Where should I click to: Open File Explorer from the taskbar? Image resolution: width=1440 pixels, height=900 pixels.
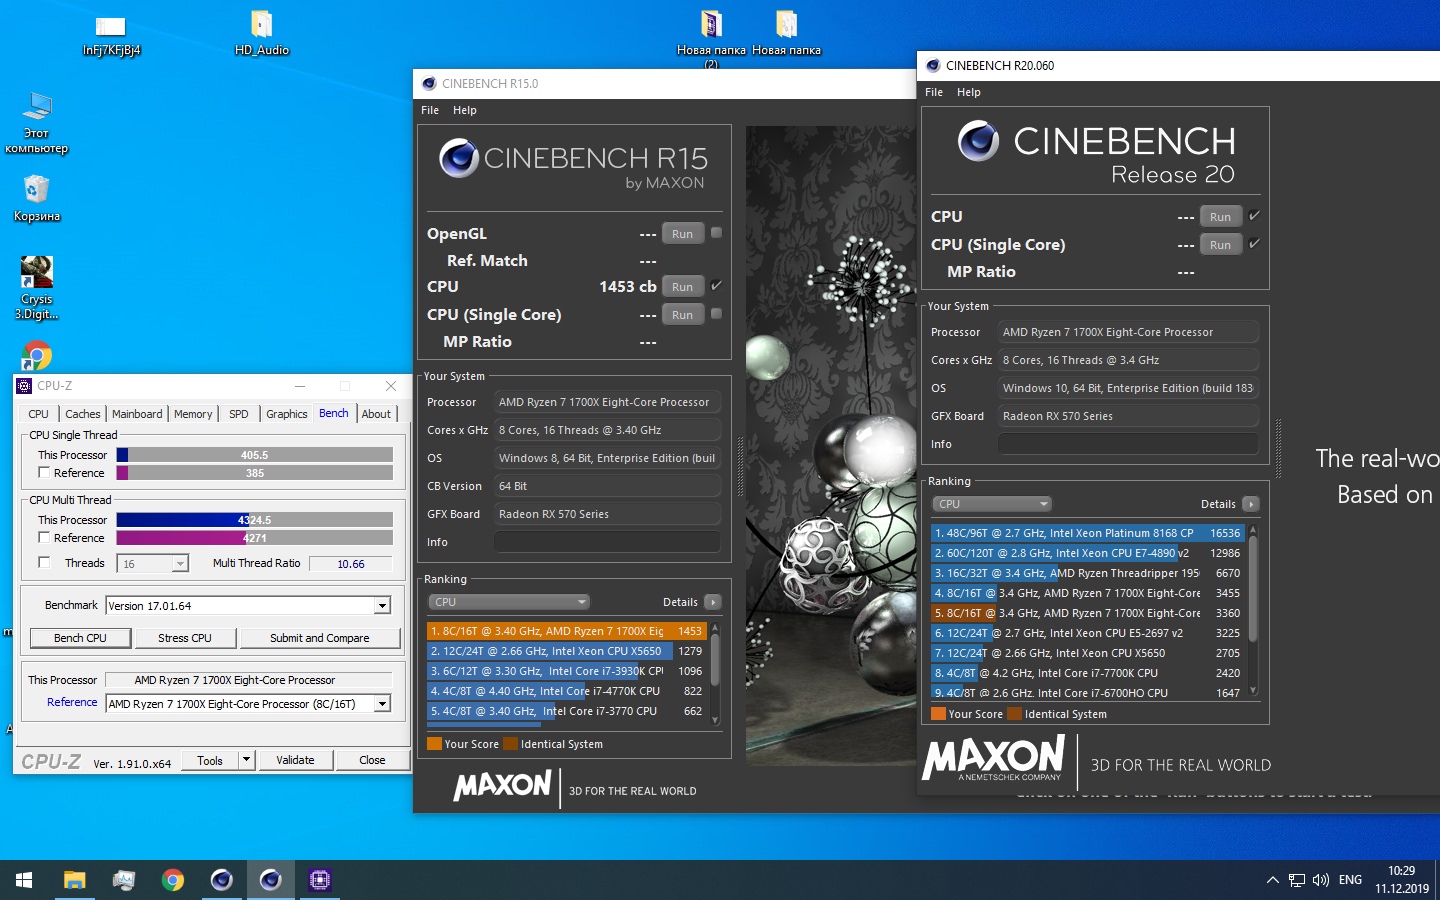(x=75, y=880)
